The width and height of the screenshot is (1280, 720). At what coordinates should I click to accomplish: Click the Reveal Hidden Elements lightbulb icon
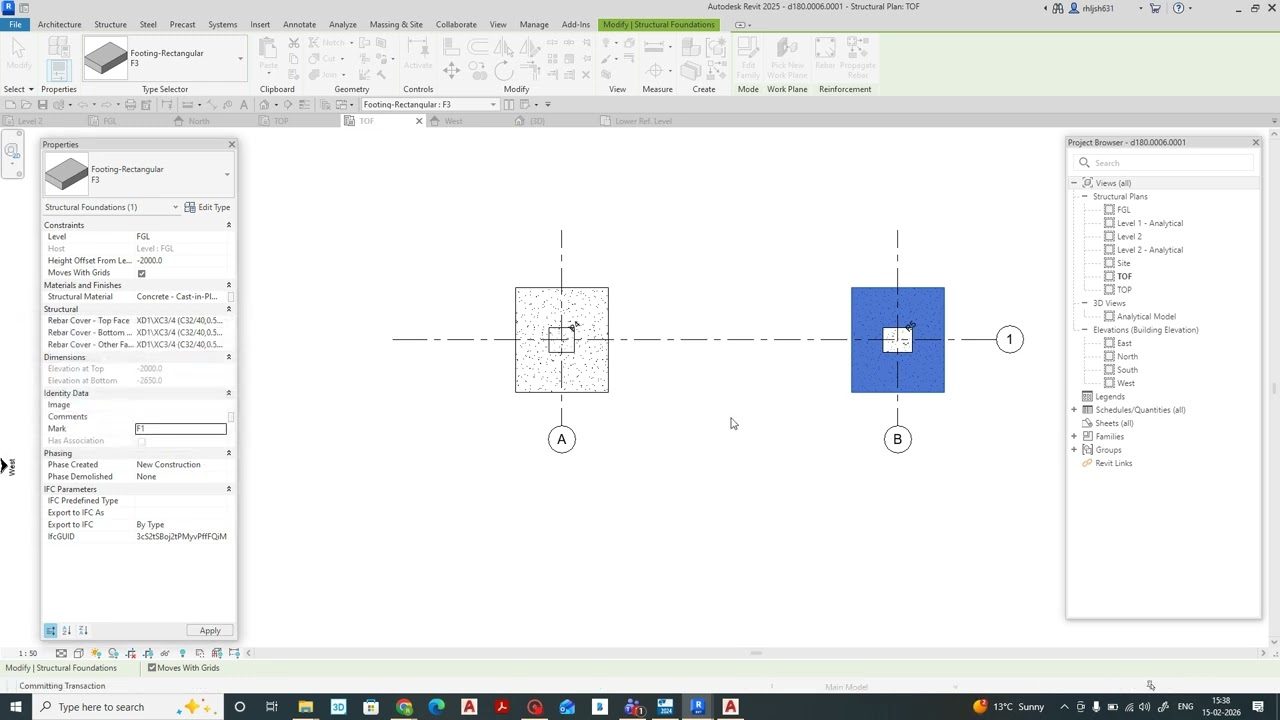[182, 653]
